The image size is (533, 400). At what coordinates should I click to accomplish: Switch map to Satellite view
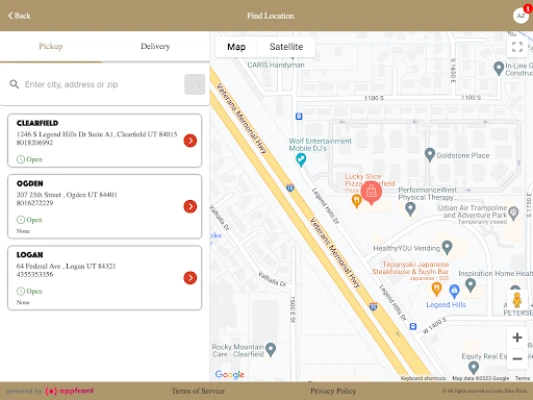pos(286,47)
